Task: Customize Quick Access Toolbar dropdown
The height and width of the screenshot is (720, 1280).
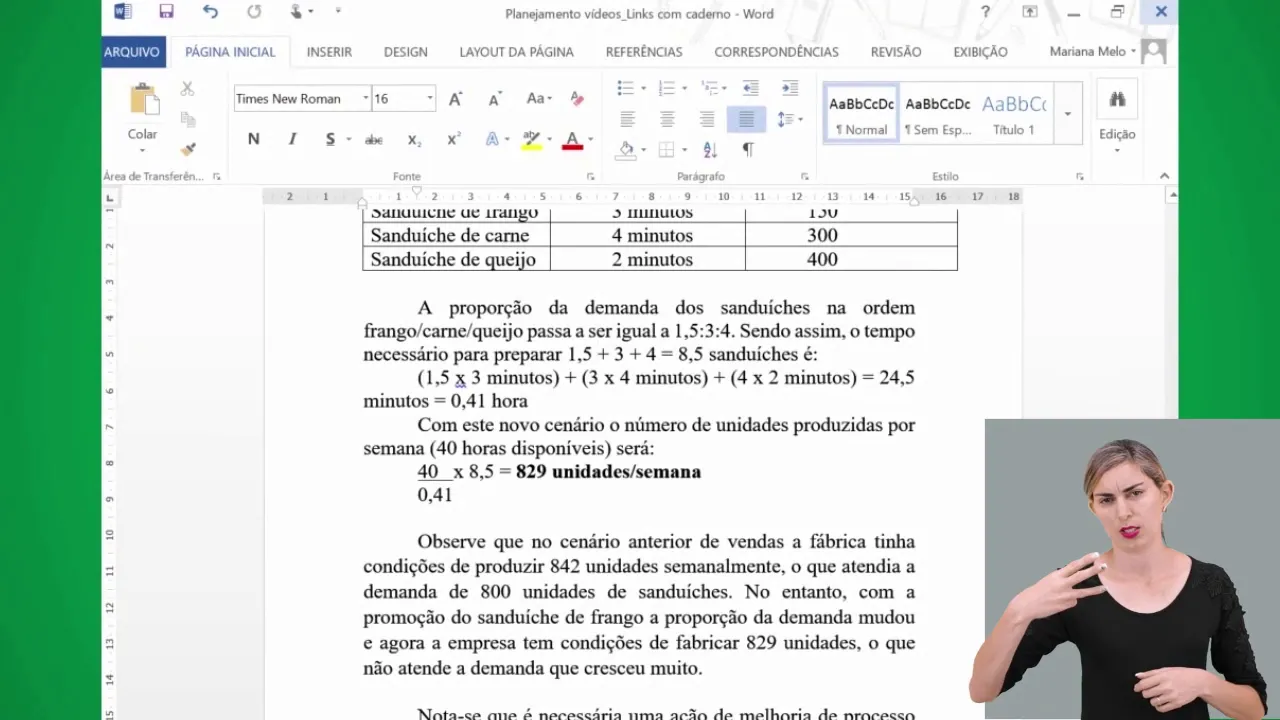Action: tap(338, 12)
